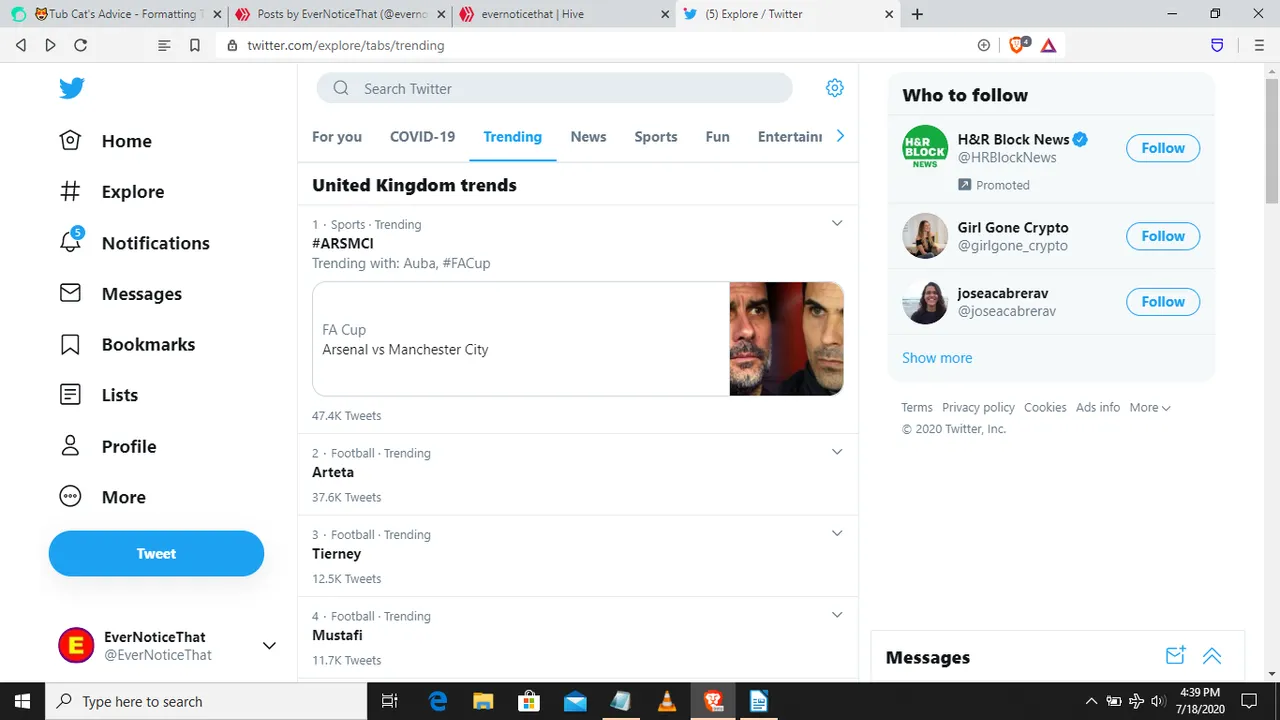Open Task View on taskbar
This screenshot has height=720, width=1280.
(x=391, y=701)
